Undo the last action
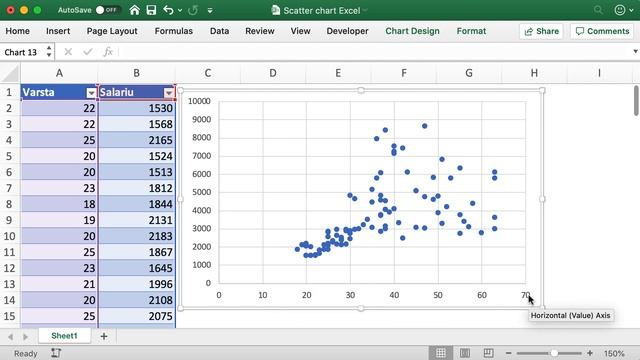640x360 pixels. tap(168, 10)
